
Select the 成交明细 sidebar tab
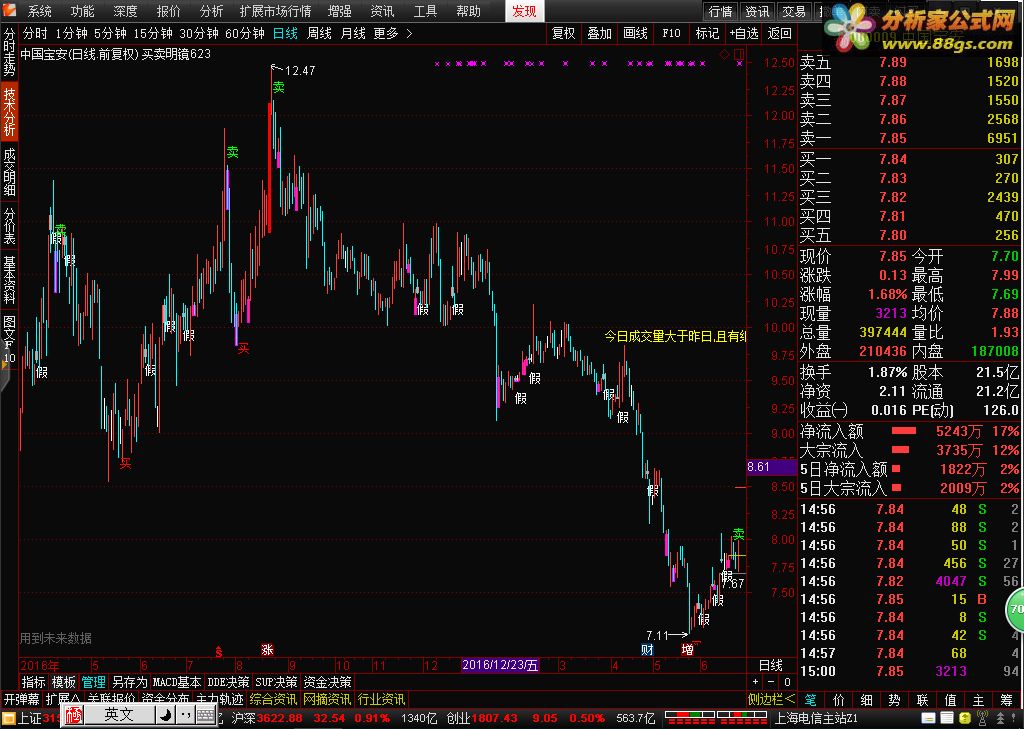9,171
